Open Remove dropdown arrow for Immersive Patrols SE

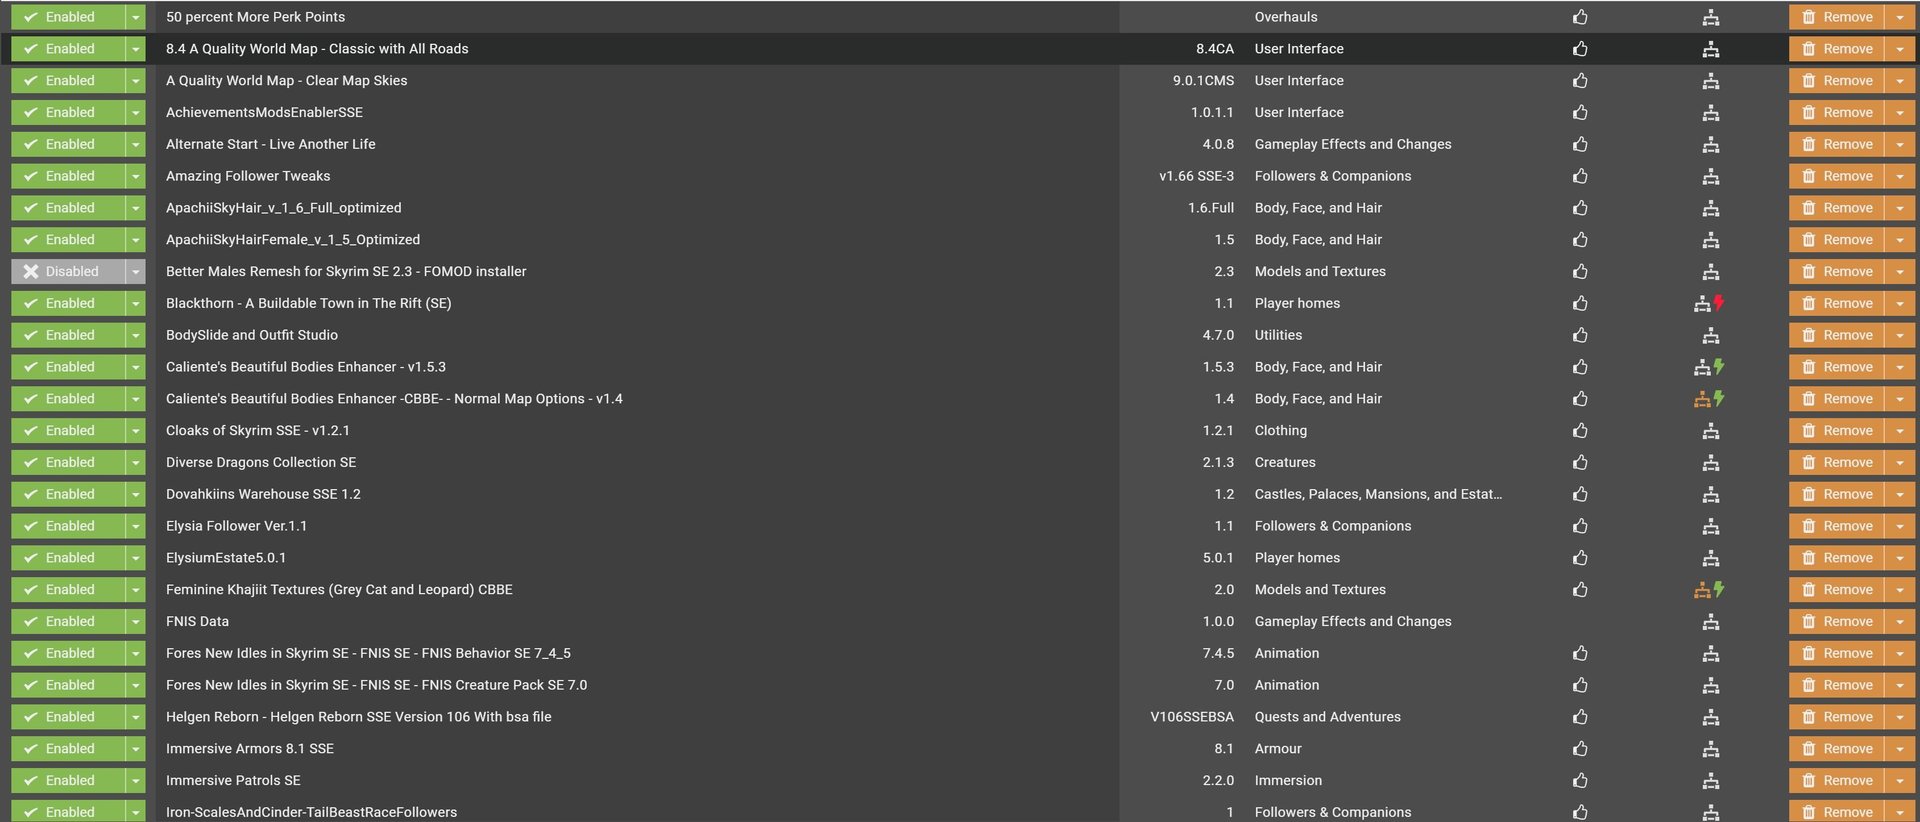(1900, 780)
